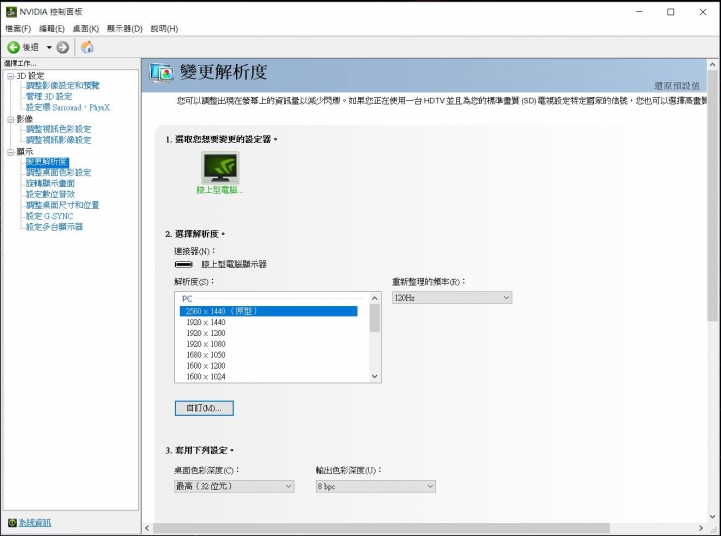Viewport: 721px width, 536px height.
Task: Open 調整視訊色彩設定 in the tree
Action: pos(58,129)
